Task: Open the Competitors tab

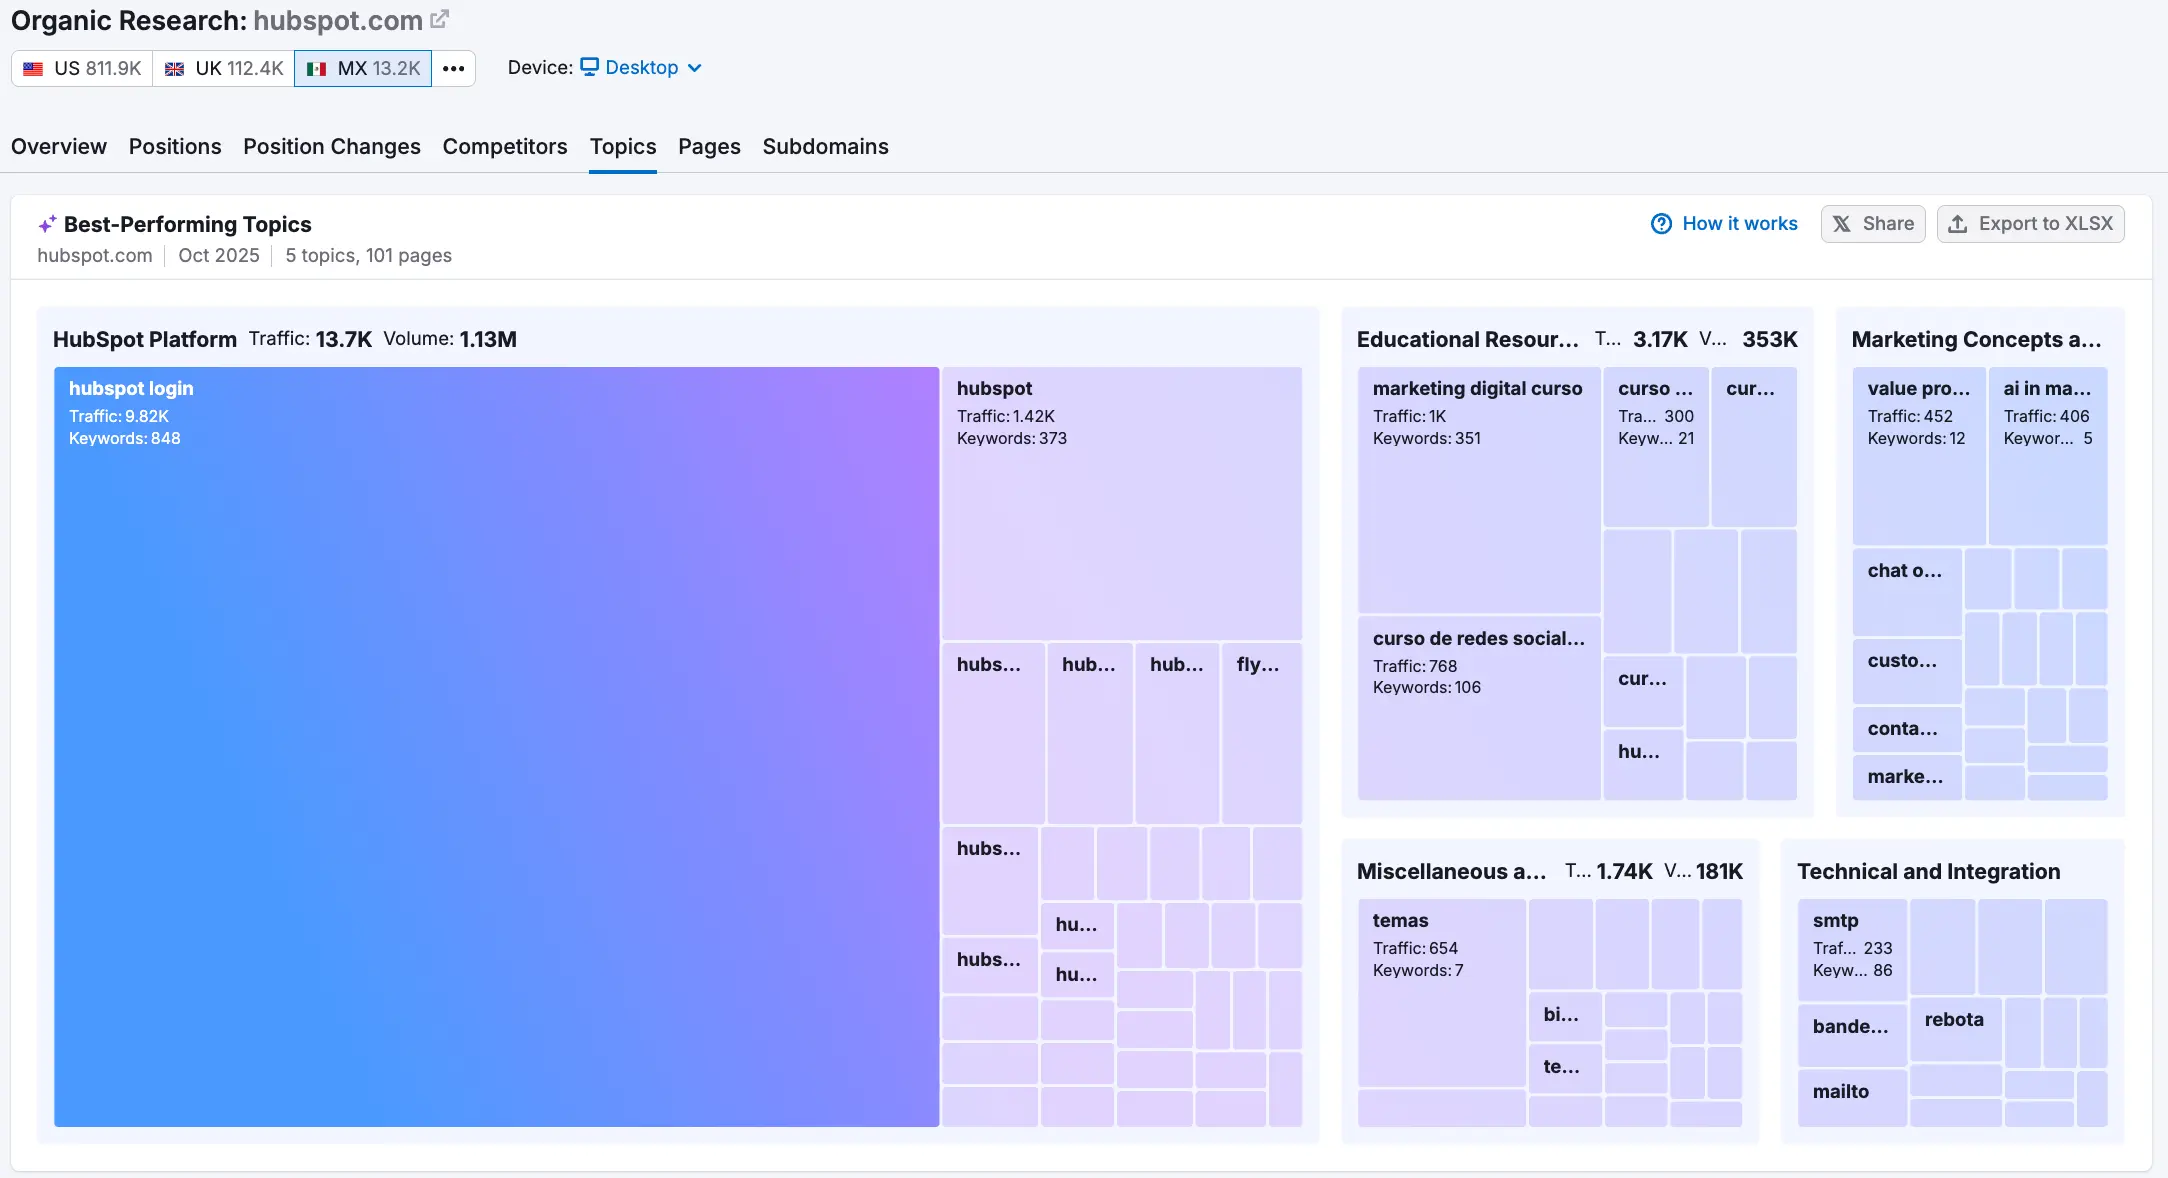Action: coord(504,147)
